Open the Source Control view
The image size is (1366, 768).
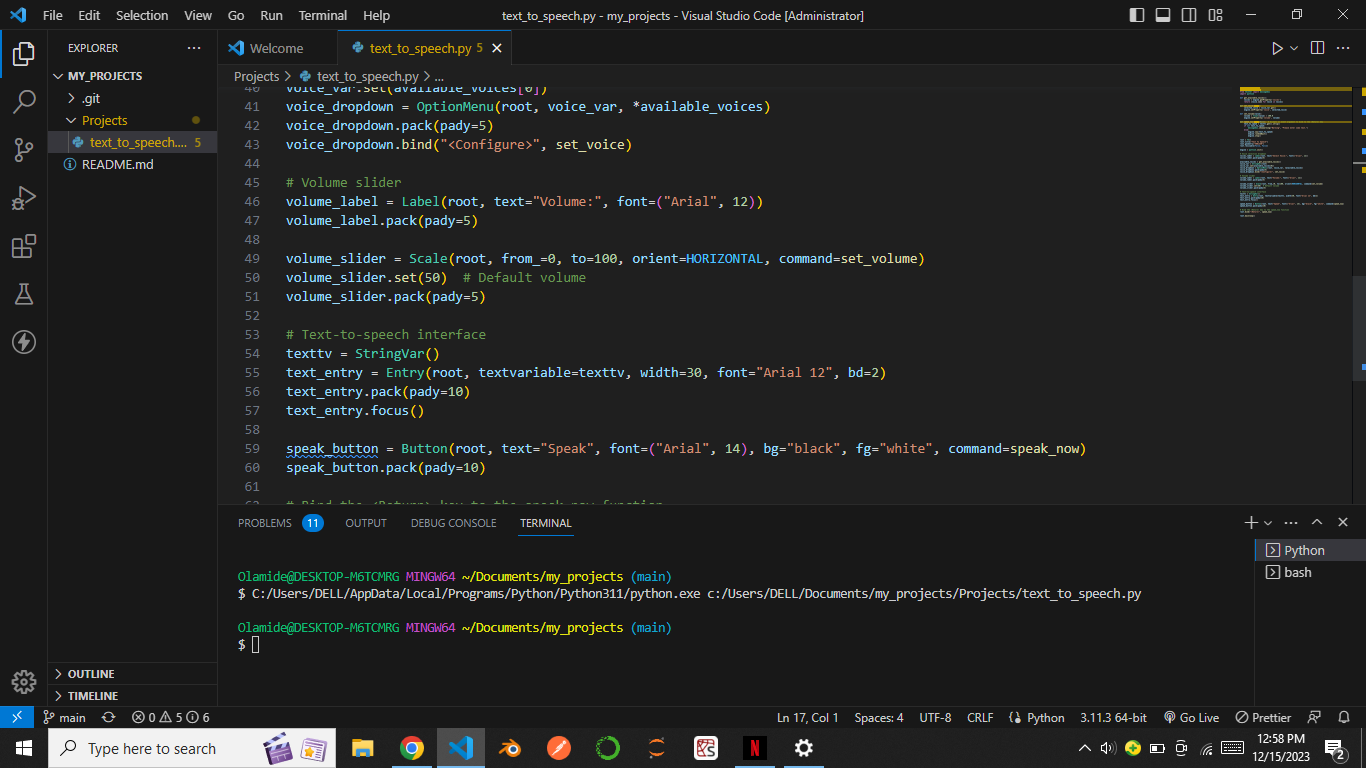point(24,150)
